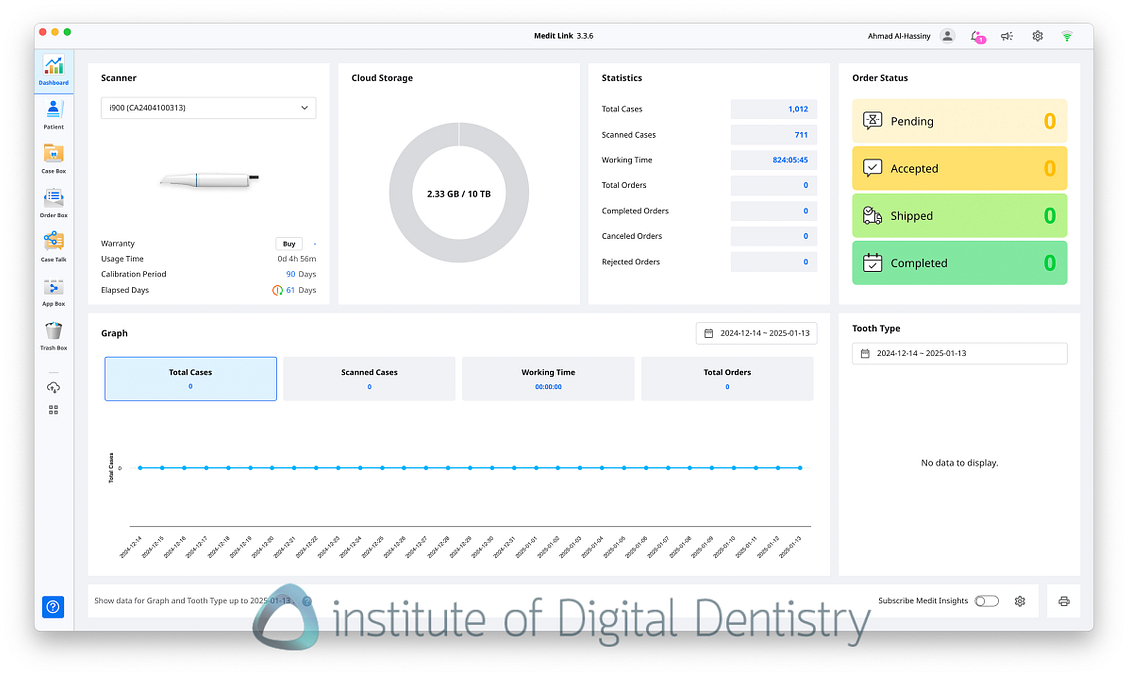1128x676 pixels.
Task: Go to Order Box
Action: [54, 201]
